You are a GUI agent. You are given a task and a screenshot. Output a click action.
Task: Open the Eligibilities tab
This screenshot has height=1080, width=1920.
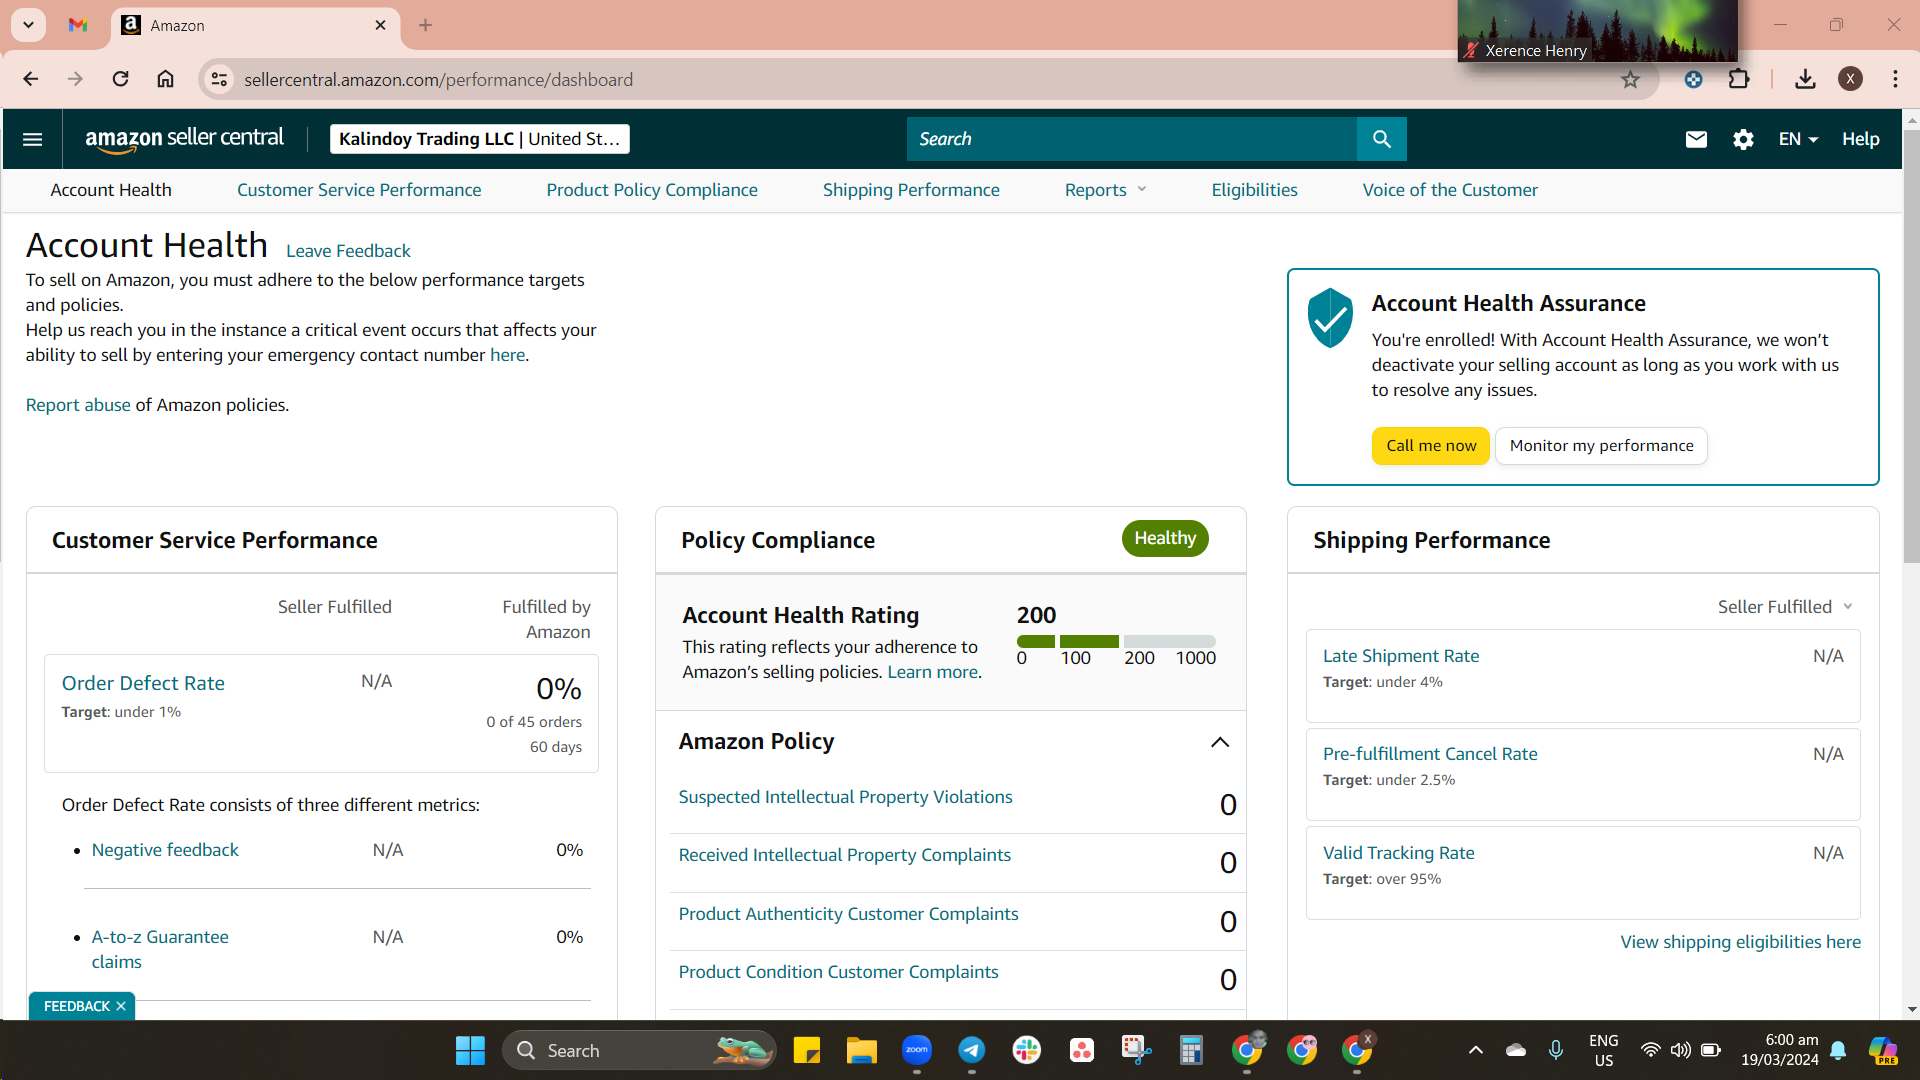pos(1254,190)
